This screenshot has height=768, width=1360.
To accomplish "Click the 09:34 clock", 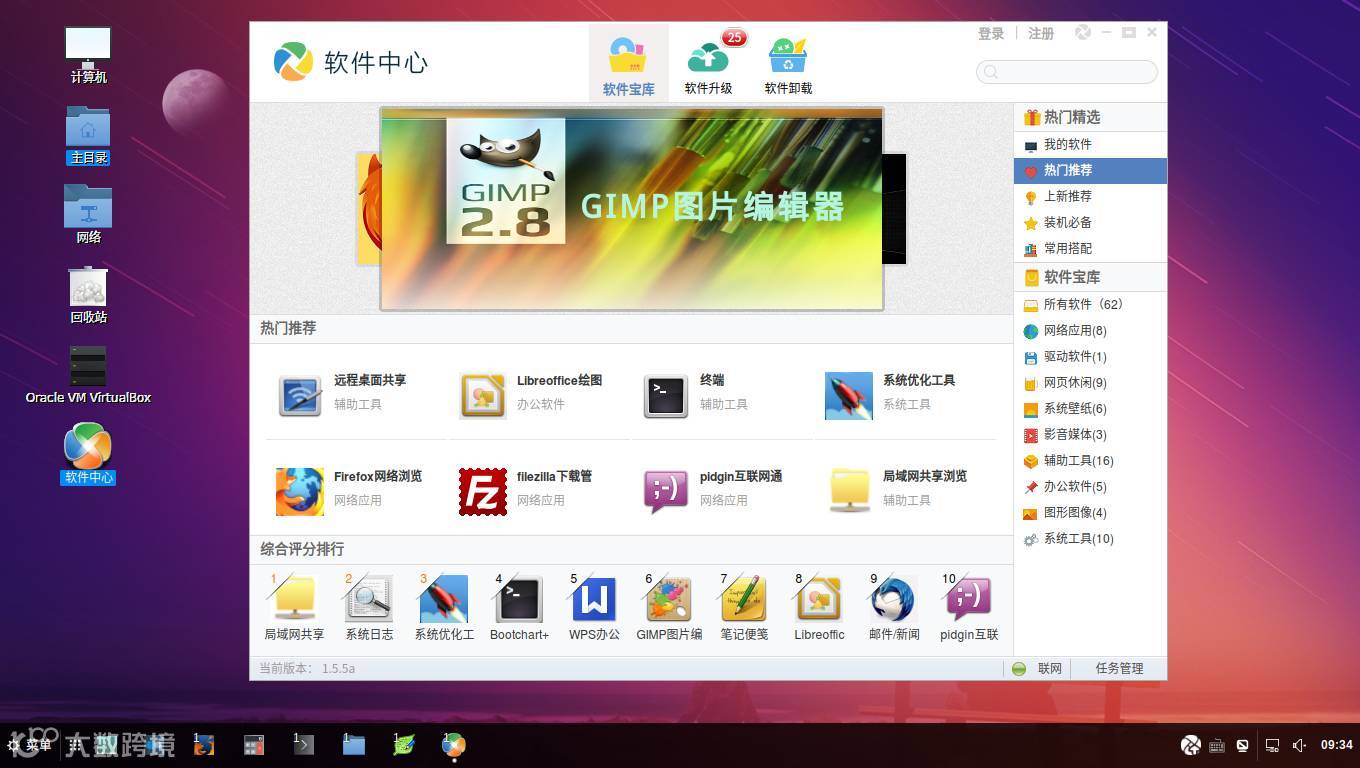I will click(1337, 745).
